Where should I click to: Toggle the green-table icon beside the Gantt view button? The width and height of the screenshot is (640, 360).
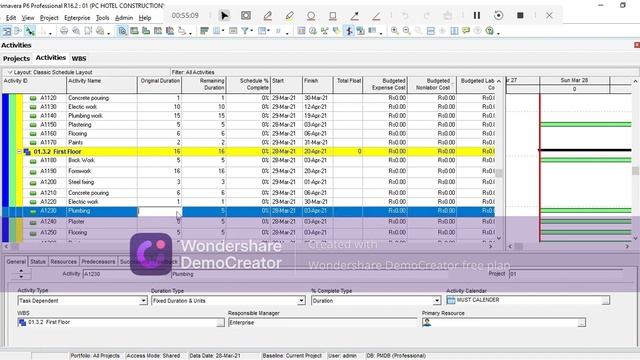point(134,31)
